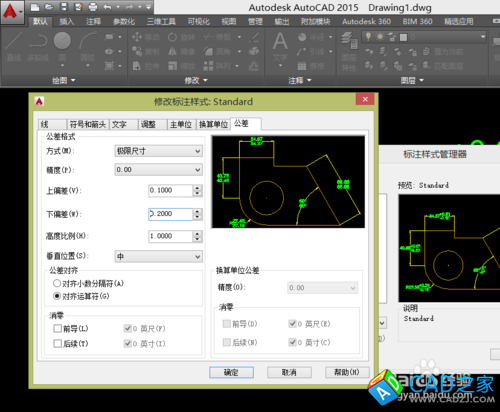Choose the 旋转 Rotate tool

point(181,37)
